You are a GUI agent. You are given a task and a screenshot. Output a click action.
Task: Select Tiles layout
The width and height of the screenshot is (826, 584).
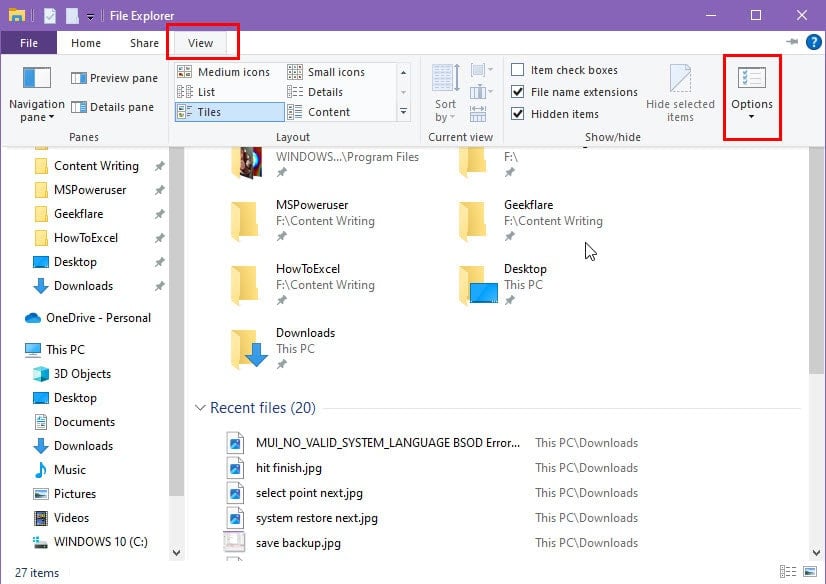click(229, 112)
